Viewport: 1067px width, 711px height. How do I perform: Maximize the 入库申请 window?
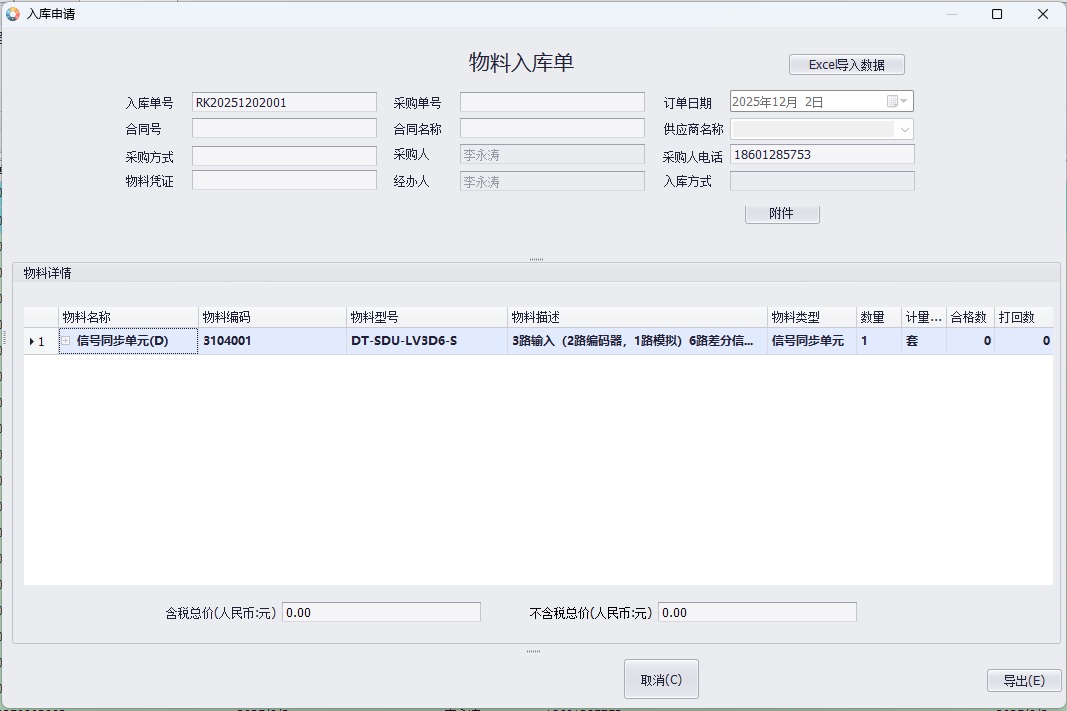(996, 14)
